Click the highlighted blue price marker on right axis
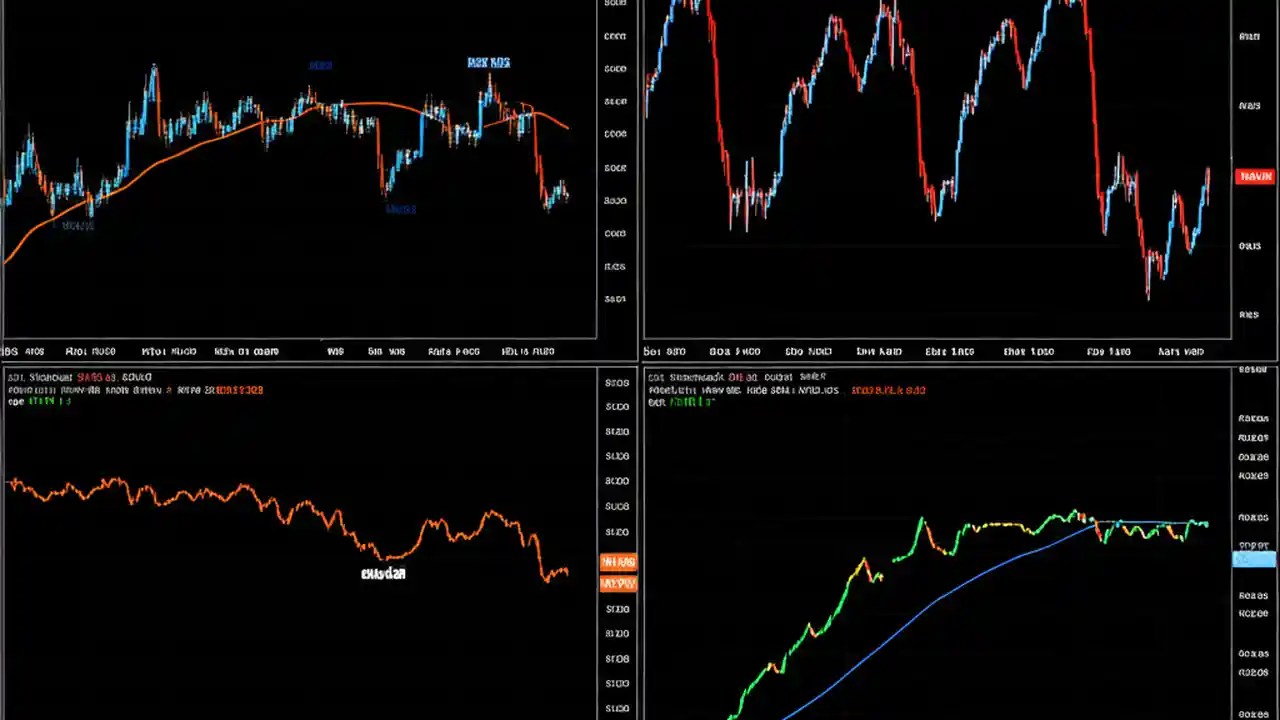This screenshot has width=1280, height=720. [1254, 559]
